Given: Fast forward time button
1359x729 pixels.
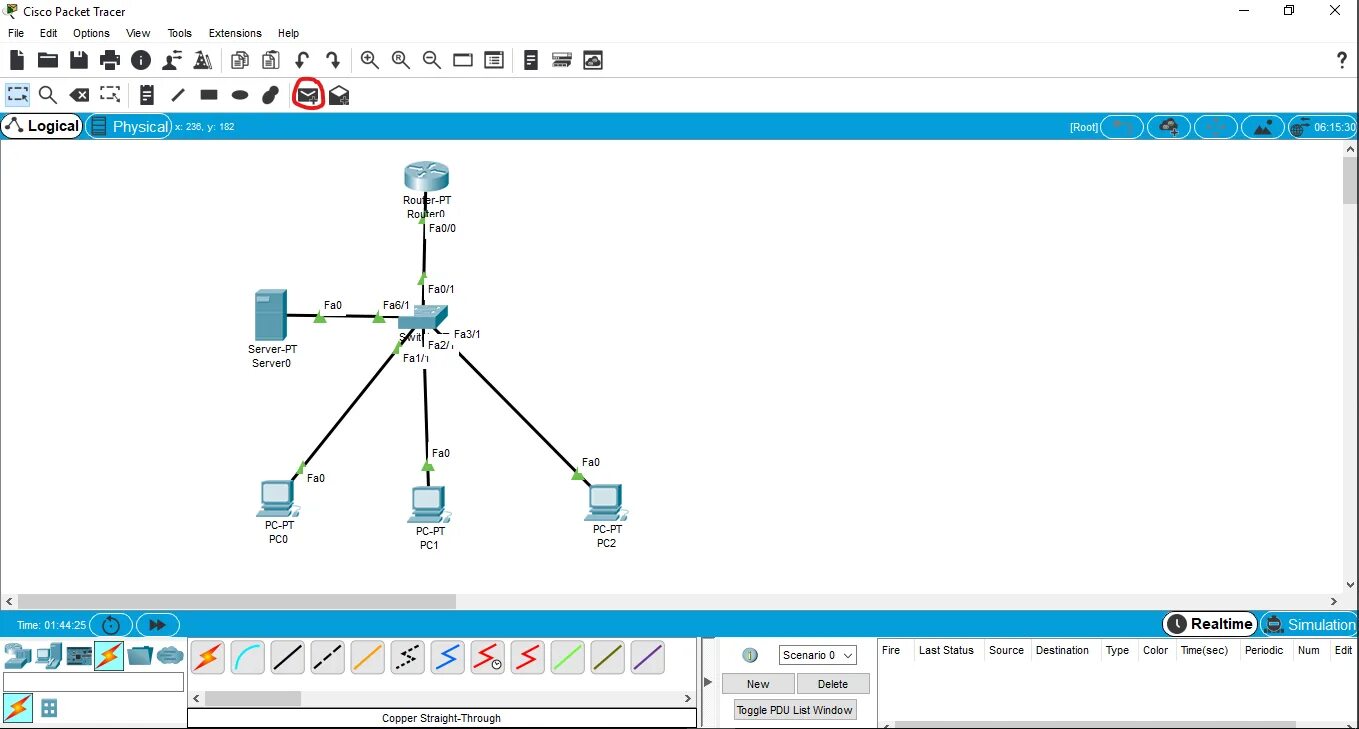Looking at the screenshot, I should (157, 624).
